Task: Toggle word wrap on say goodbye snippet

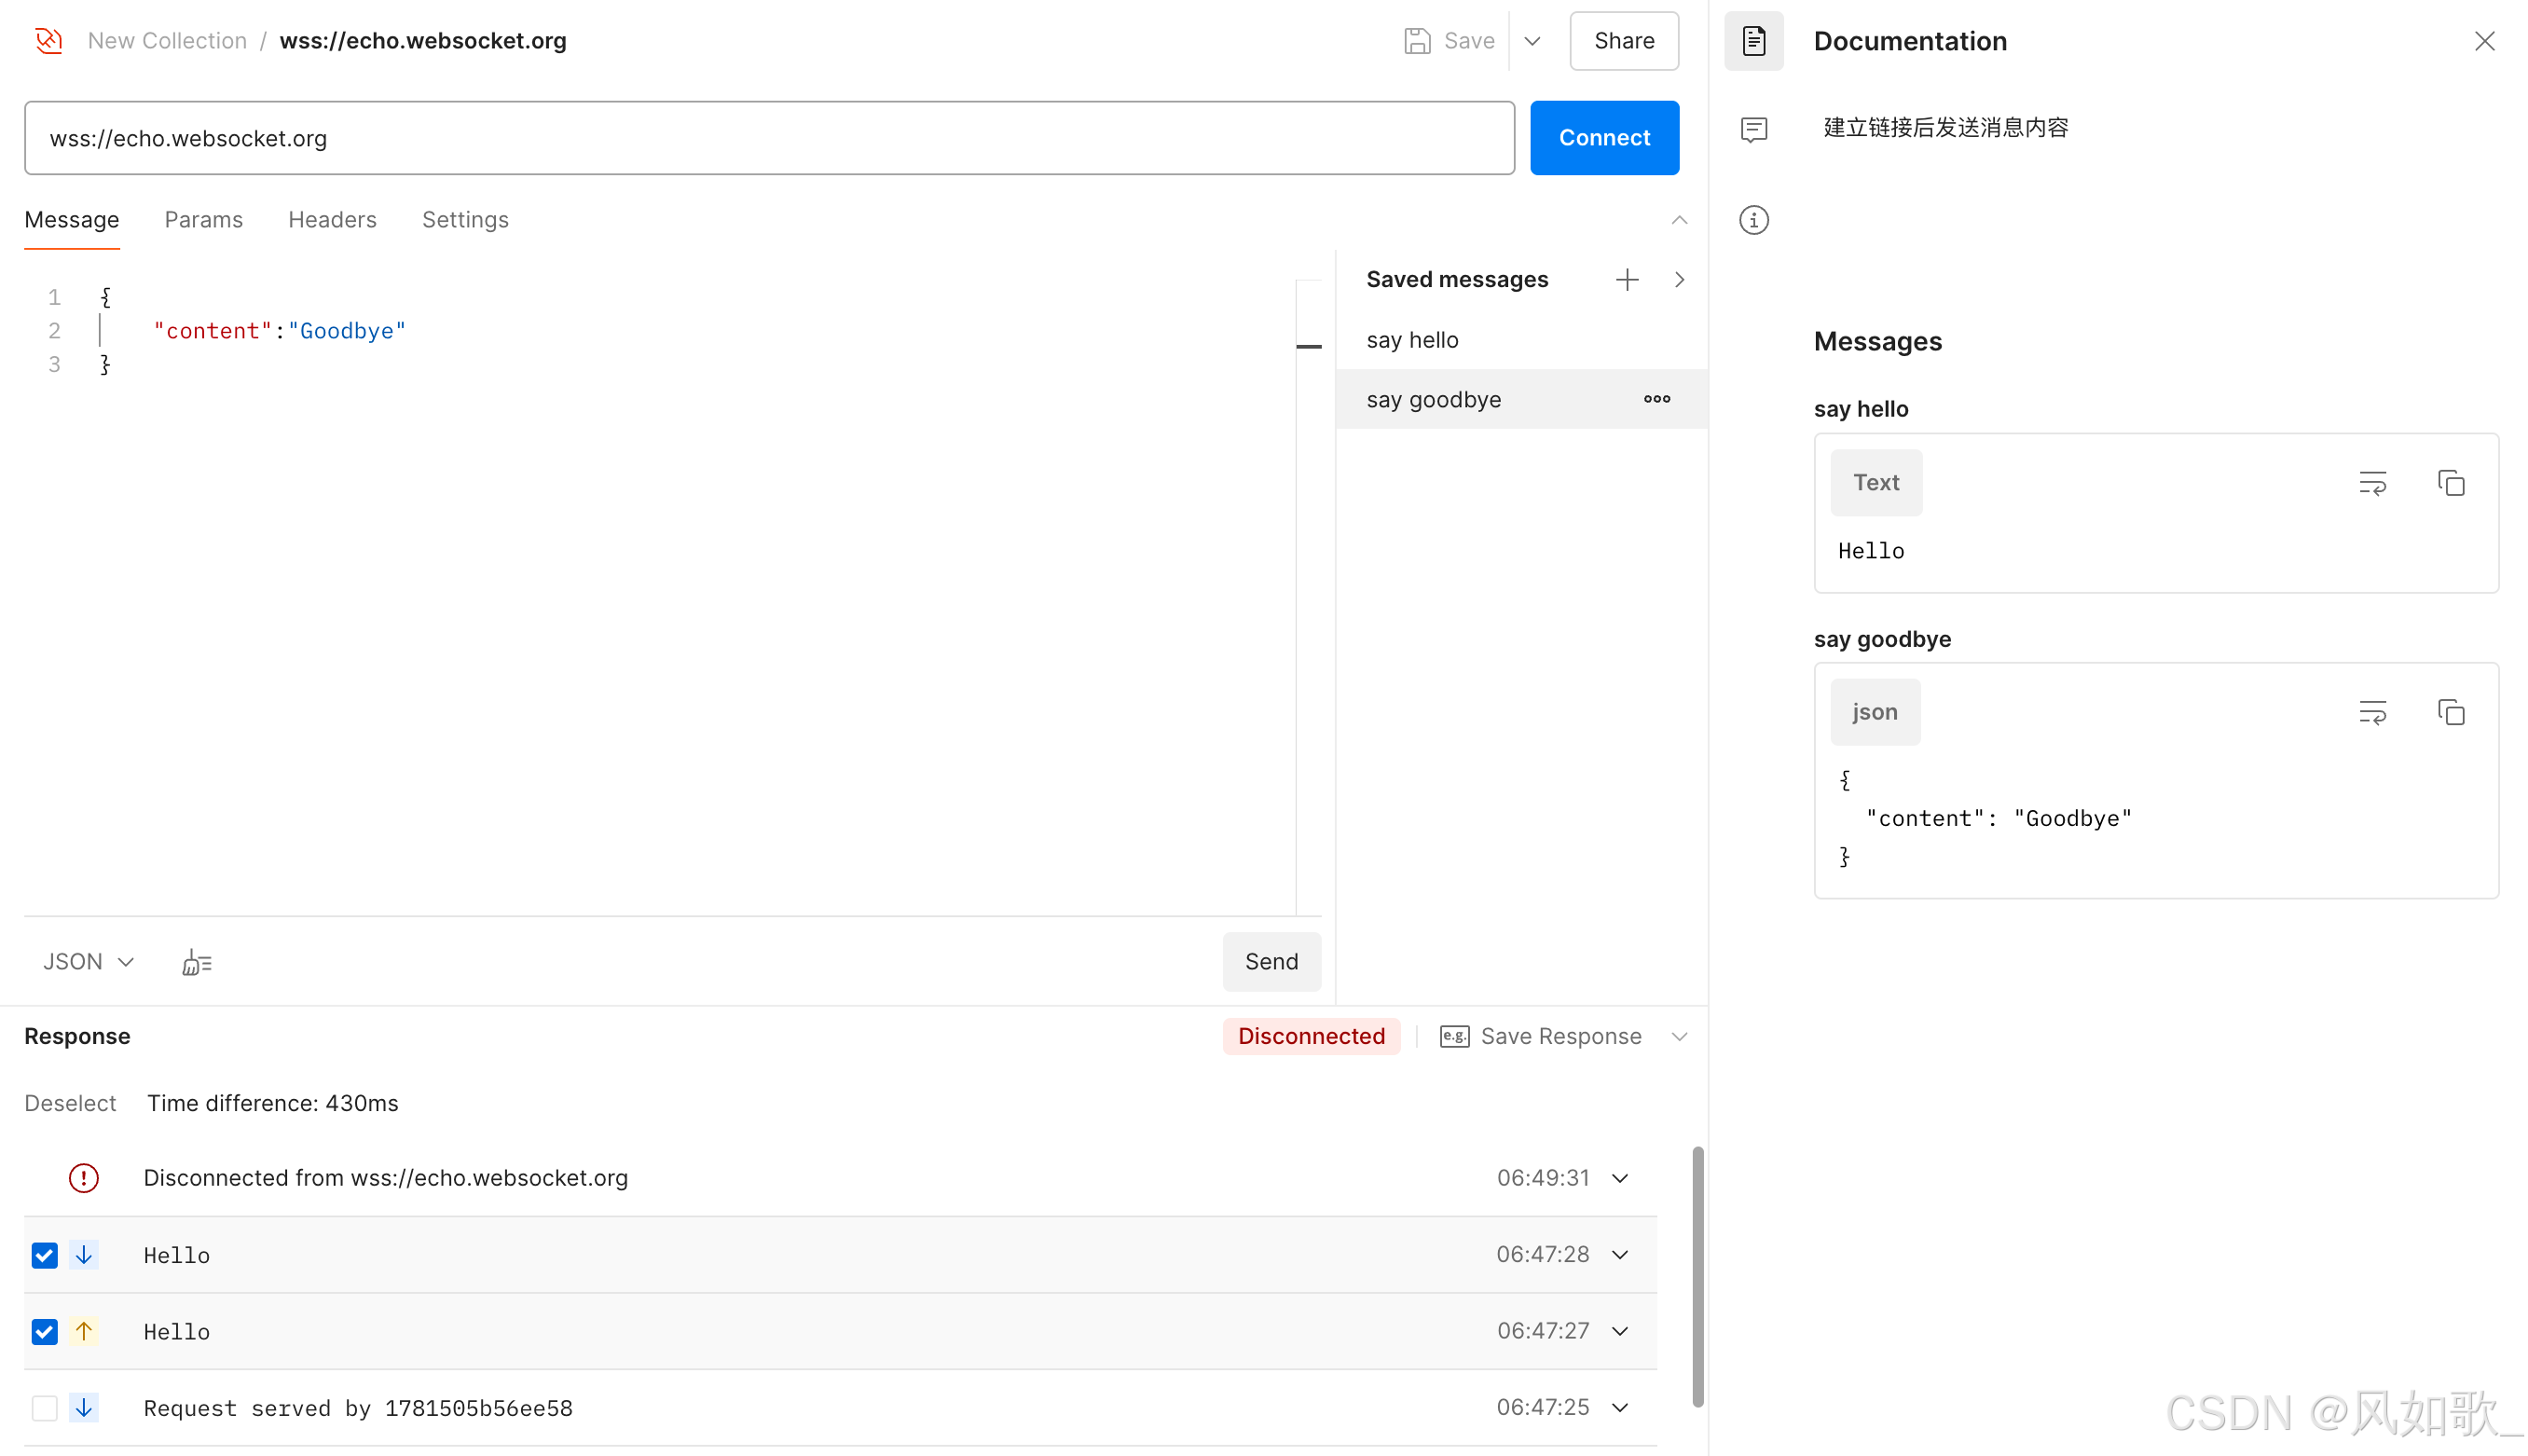Action: pyautogui.click(x=2372, y=713)
